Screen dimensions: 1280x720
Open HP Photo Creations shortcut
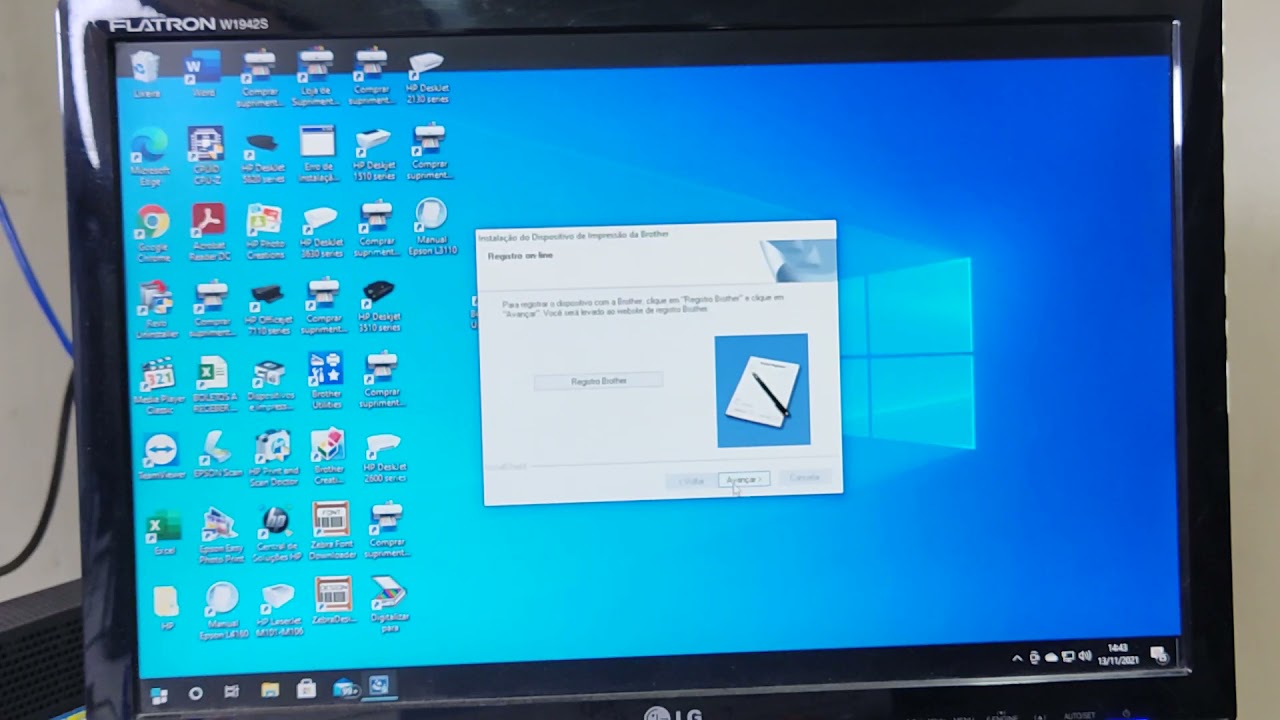point(265,232)
